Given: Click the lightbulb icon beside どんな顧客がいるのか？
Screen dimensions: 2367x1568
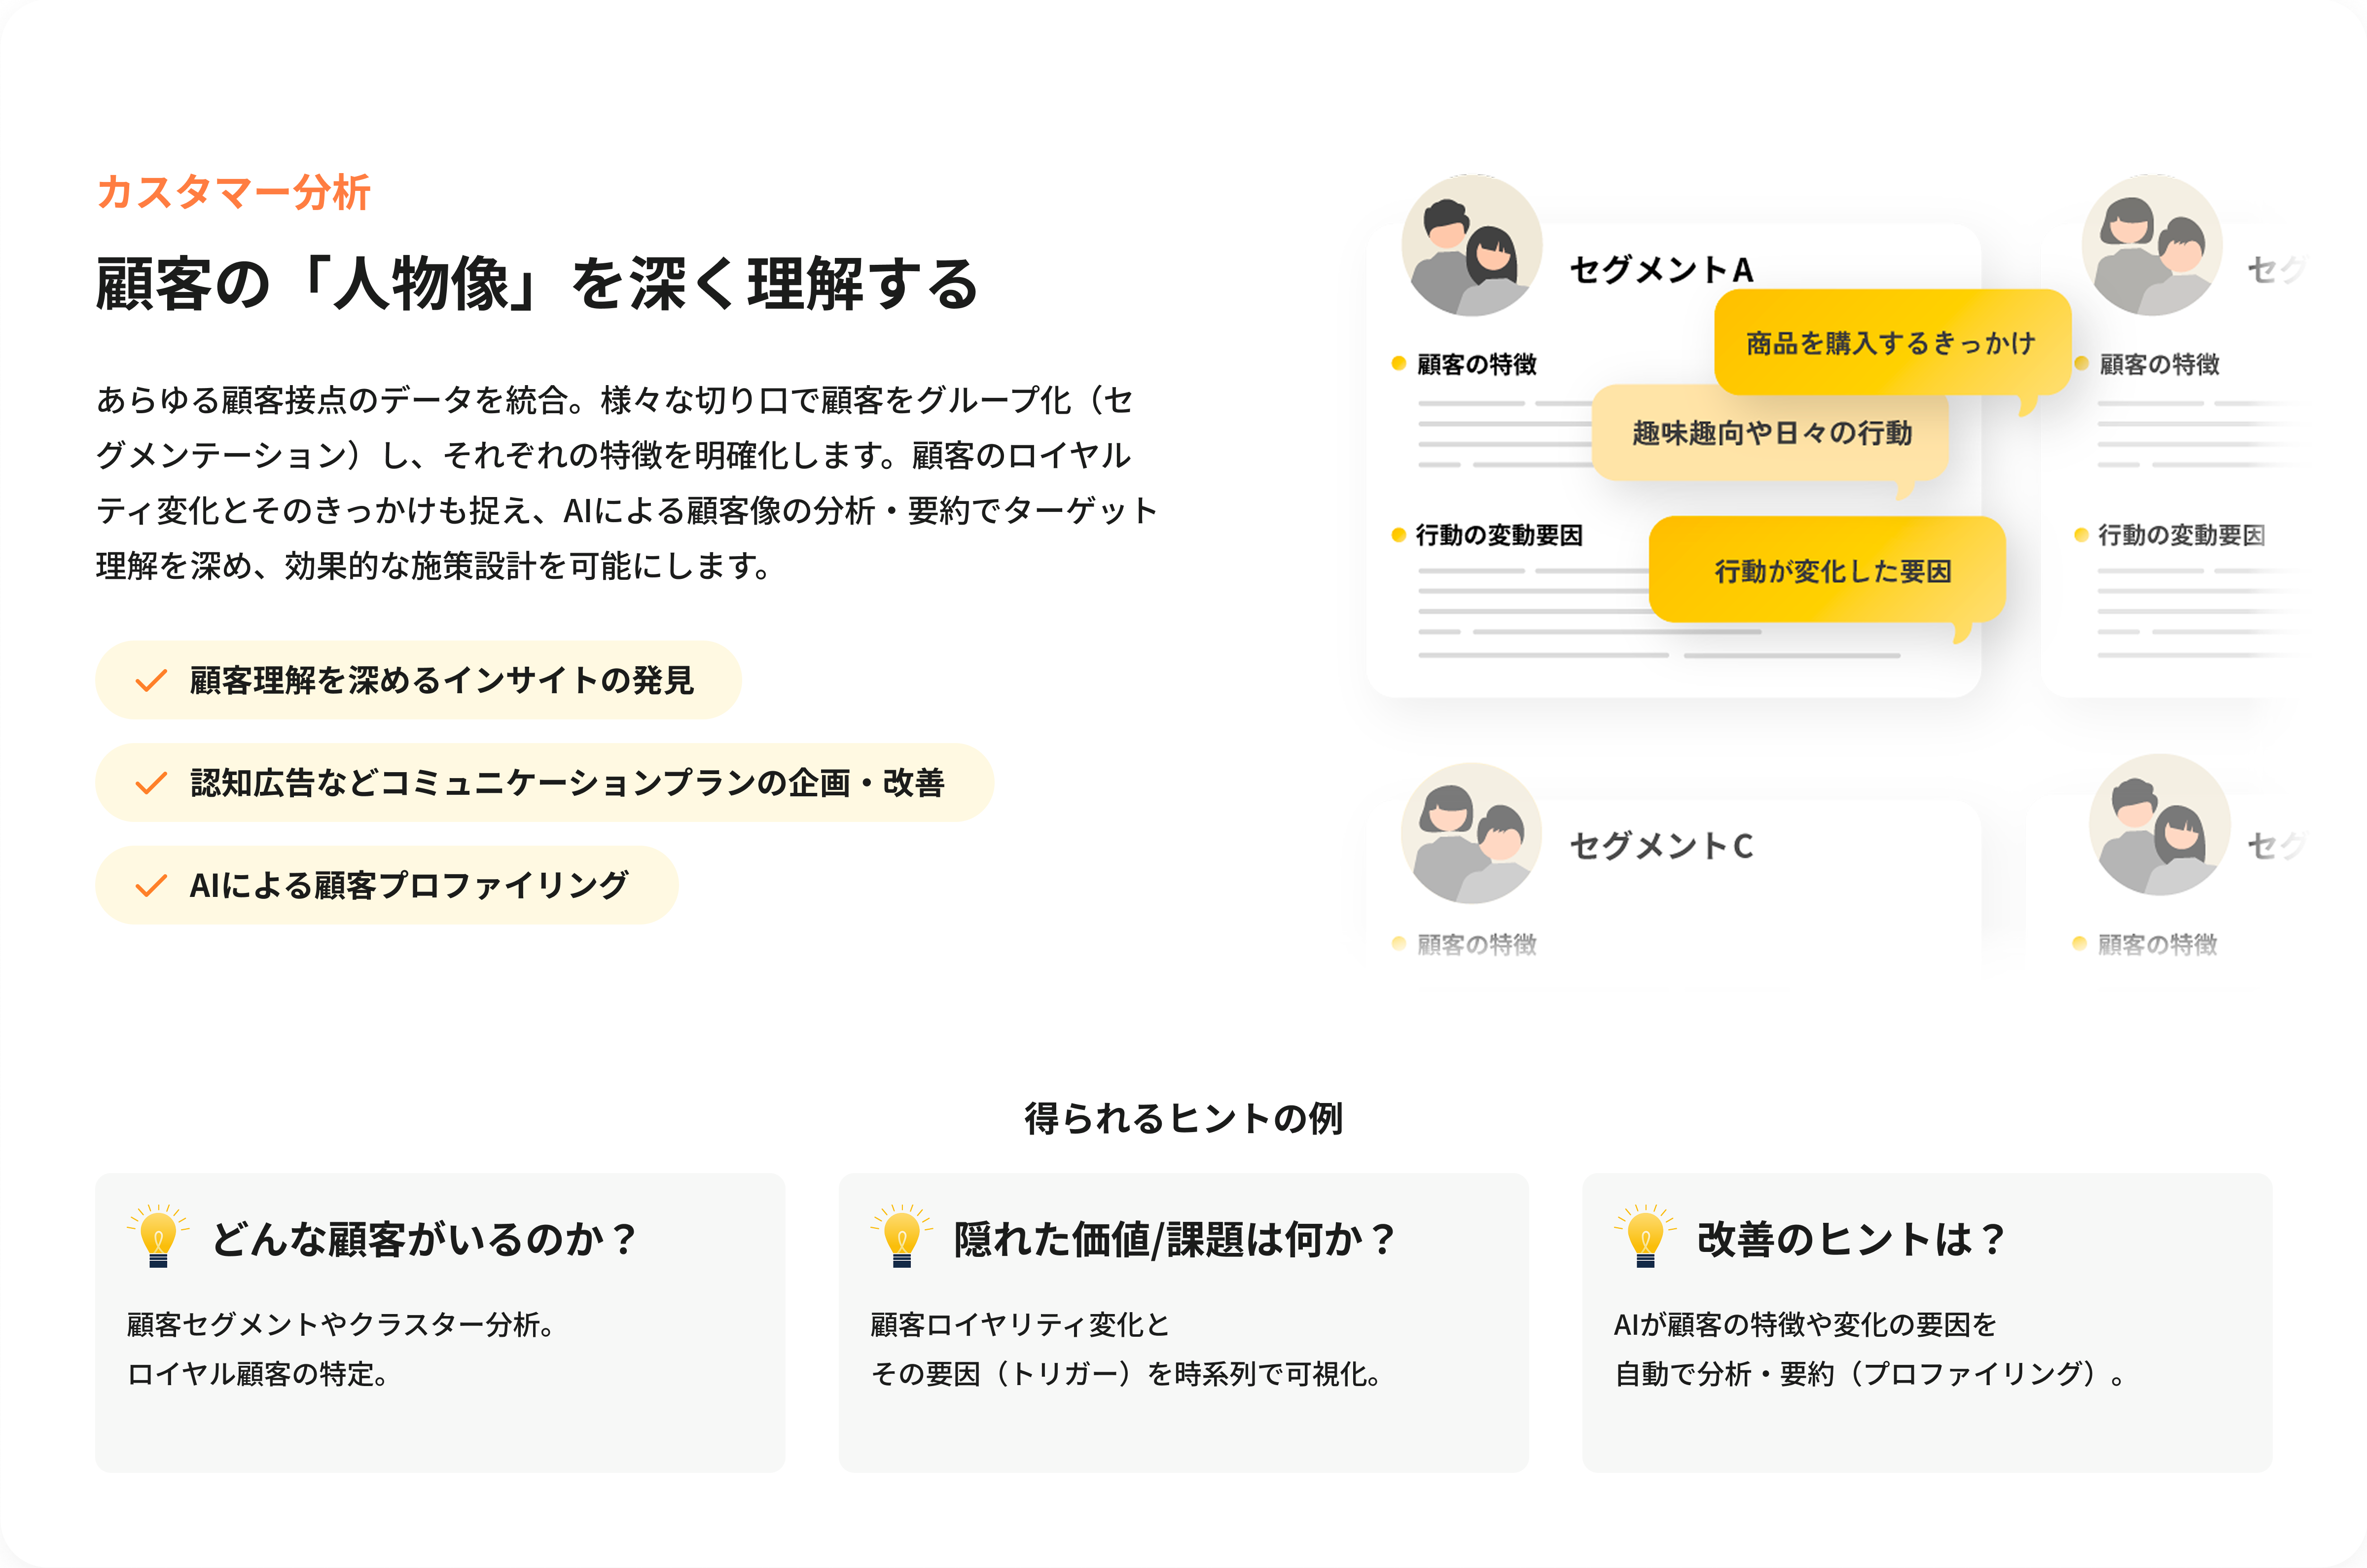Looking at the screenshot, I should tap(158, 1236).
